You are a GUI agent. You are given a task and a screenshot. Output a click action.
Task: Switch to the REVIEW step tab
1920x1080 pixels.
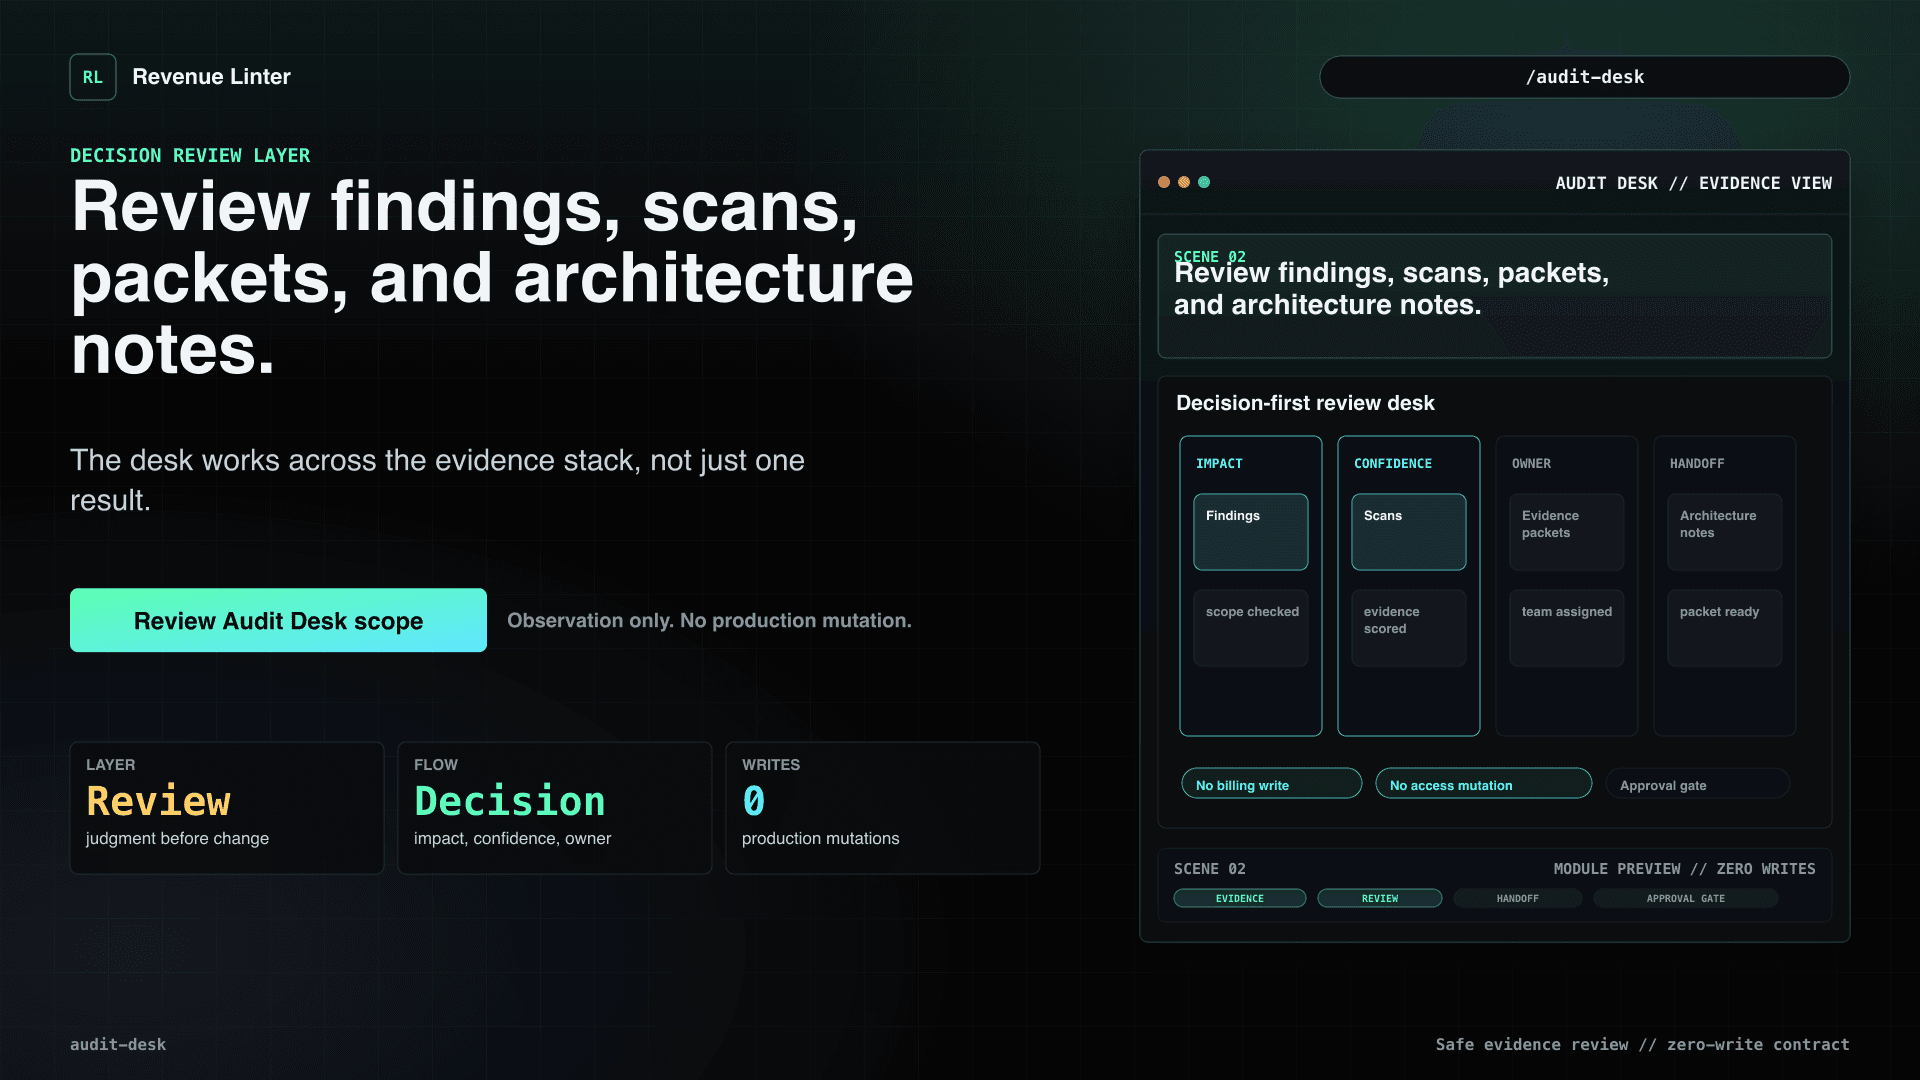[x=1379, y=898]
